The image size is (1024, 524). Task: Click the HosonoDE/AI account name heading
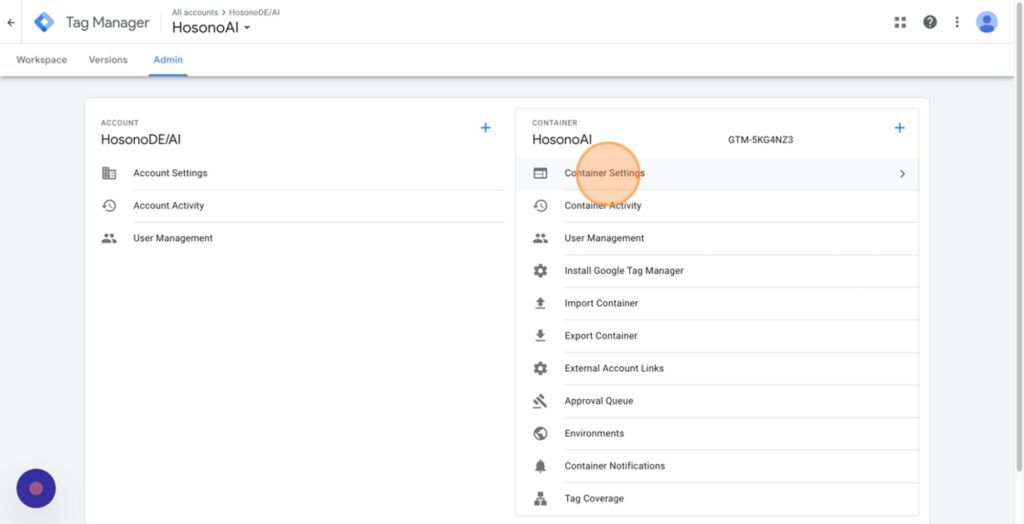click(140, 139)
